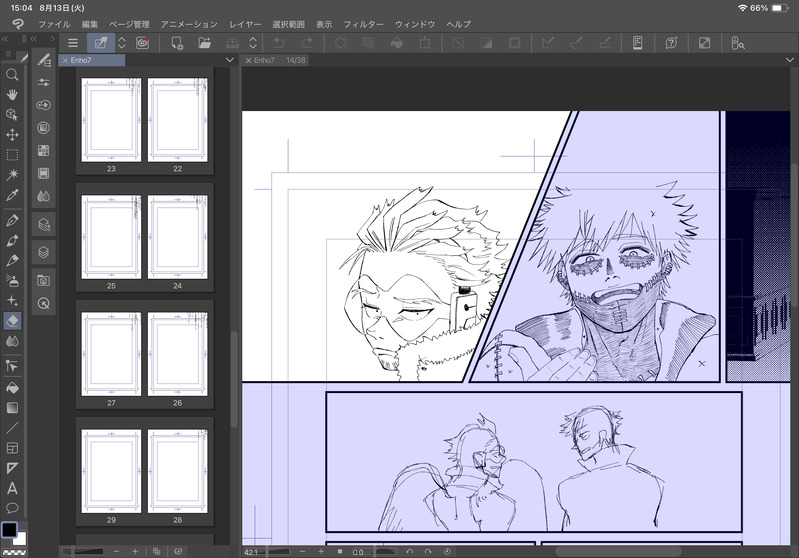Image resolution: width=799 pixels, height=558 pixels.
Task: Open smartphone companion mode icon
Action: 637,43
